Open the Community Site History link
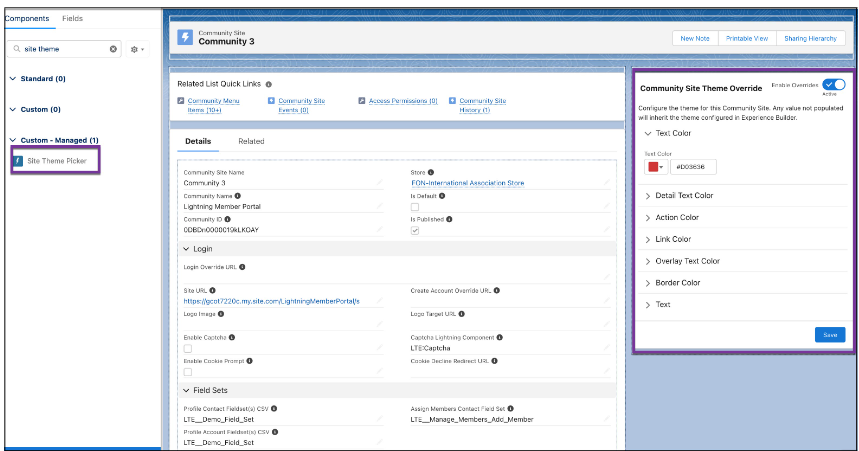The width and height of the screenshot is (859, 451). coord(483,105)
